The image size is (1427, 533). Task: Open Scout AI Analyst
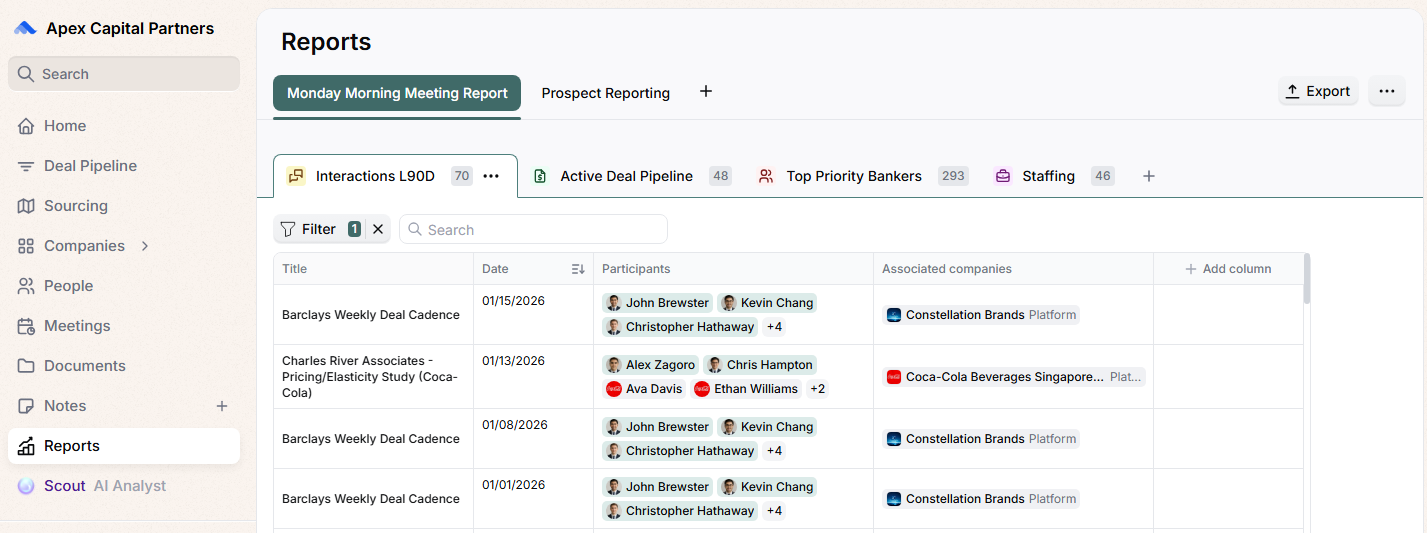point(124,486)
